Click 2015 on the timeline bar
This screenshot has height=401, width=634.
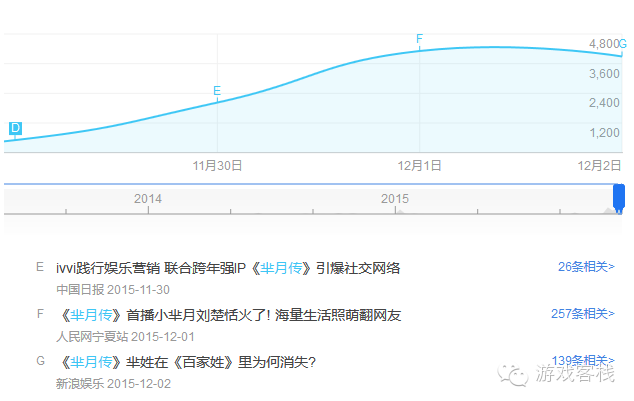pos(395,199)
